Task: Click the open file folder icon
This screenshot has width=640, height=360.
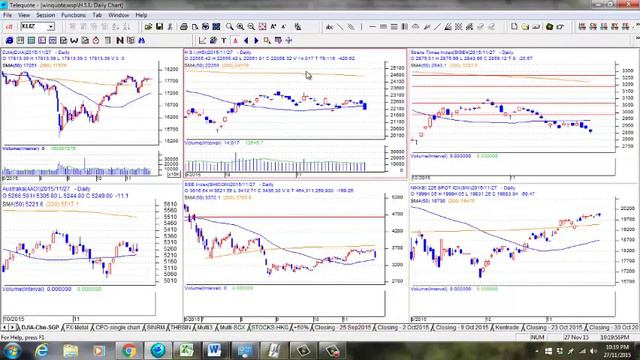Action: (x=149, y=27)
